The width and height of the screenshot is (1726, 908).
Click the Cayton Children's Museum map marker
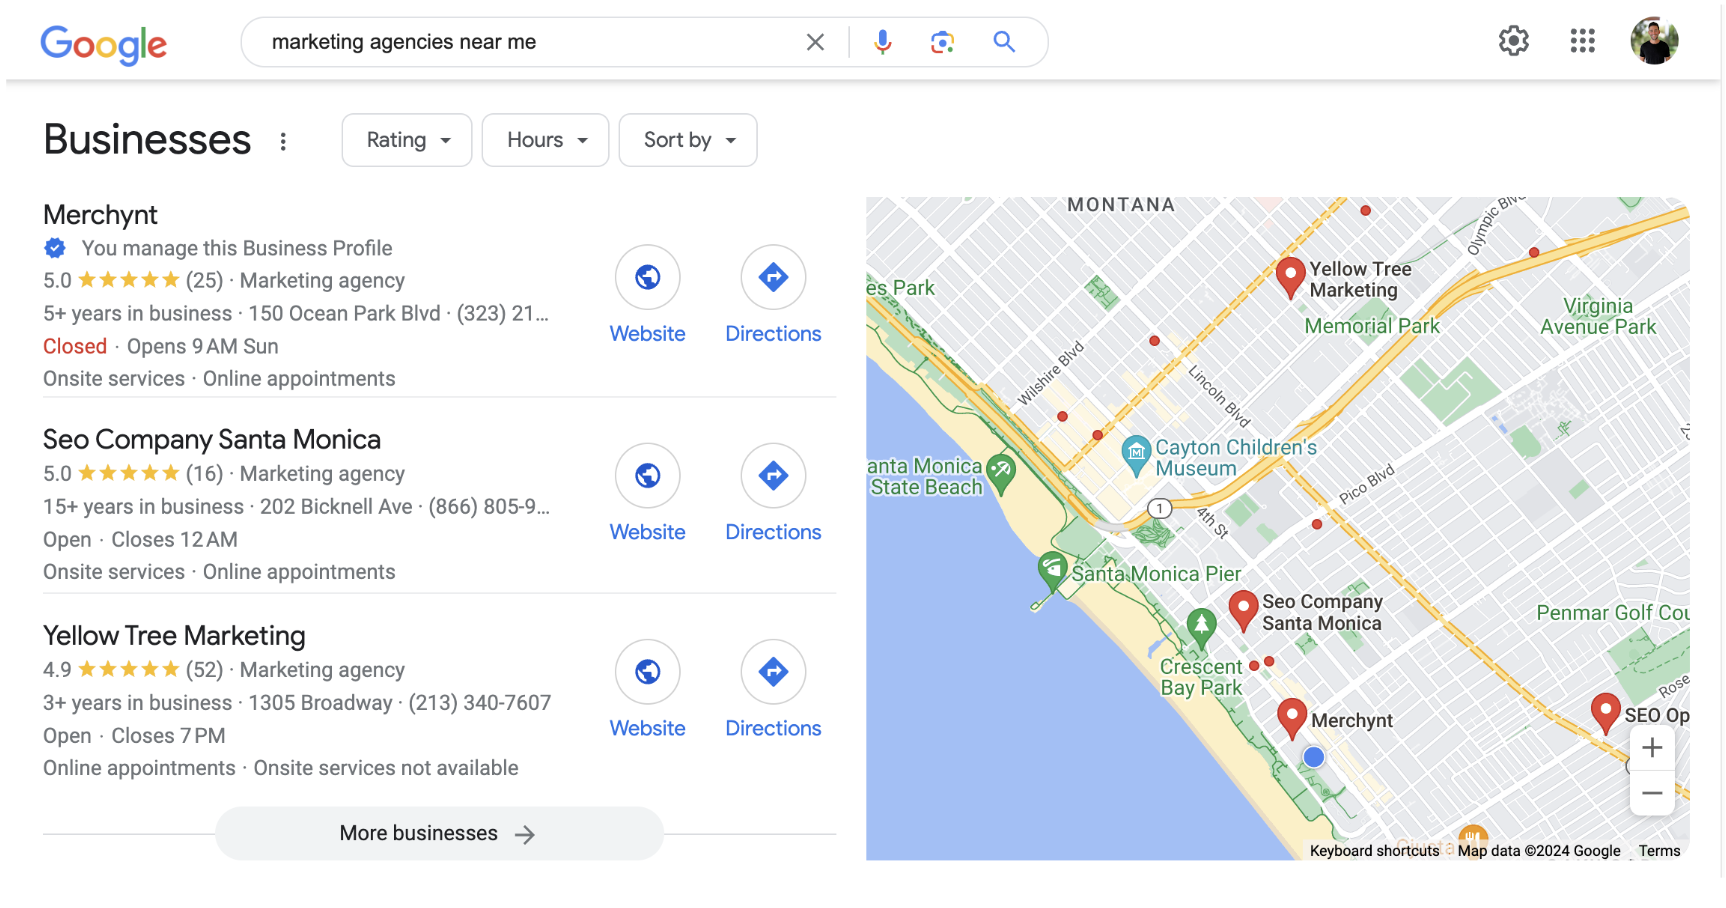[1136, 455]
